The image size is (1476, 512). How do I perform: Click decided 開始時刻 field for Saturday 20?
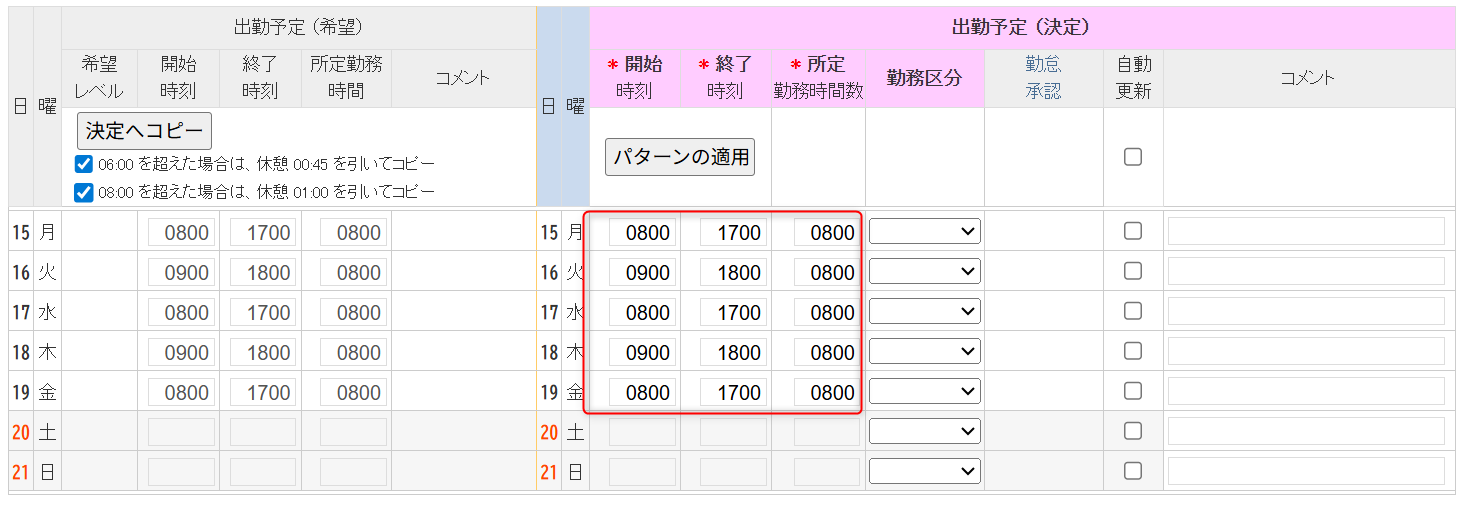[x=642, y=432]
